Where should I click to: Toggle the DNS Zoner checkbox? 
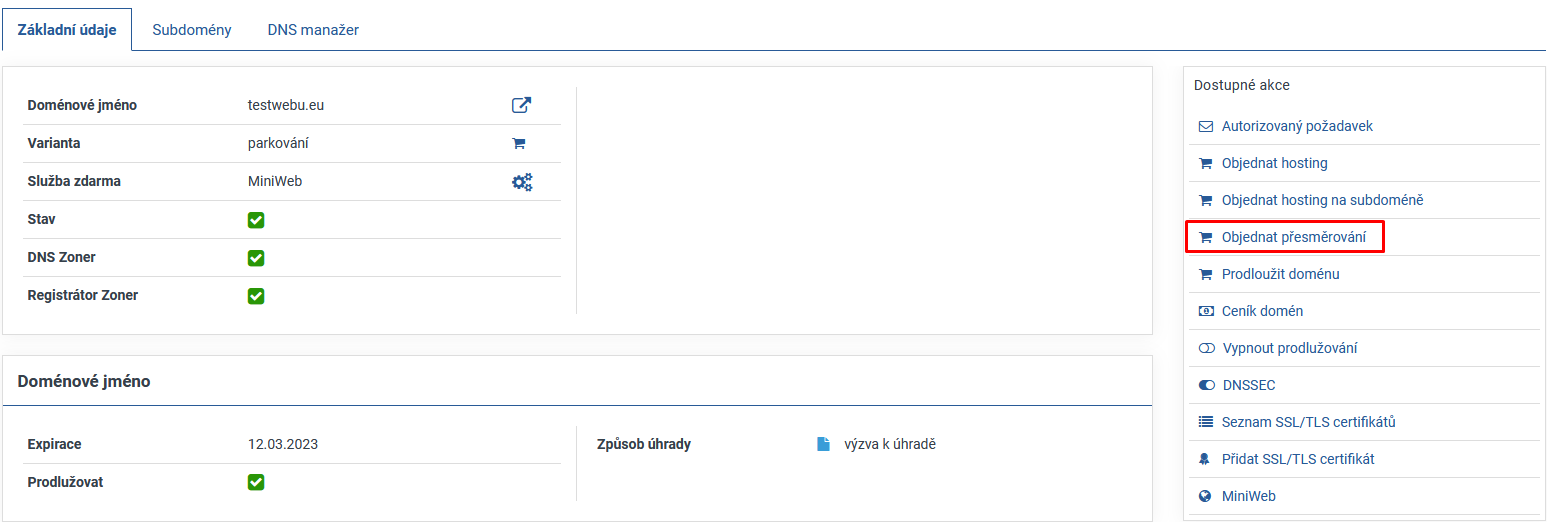[256, 258]
